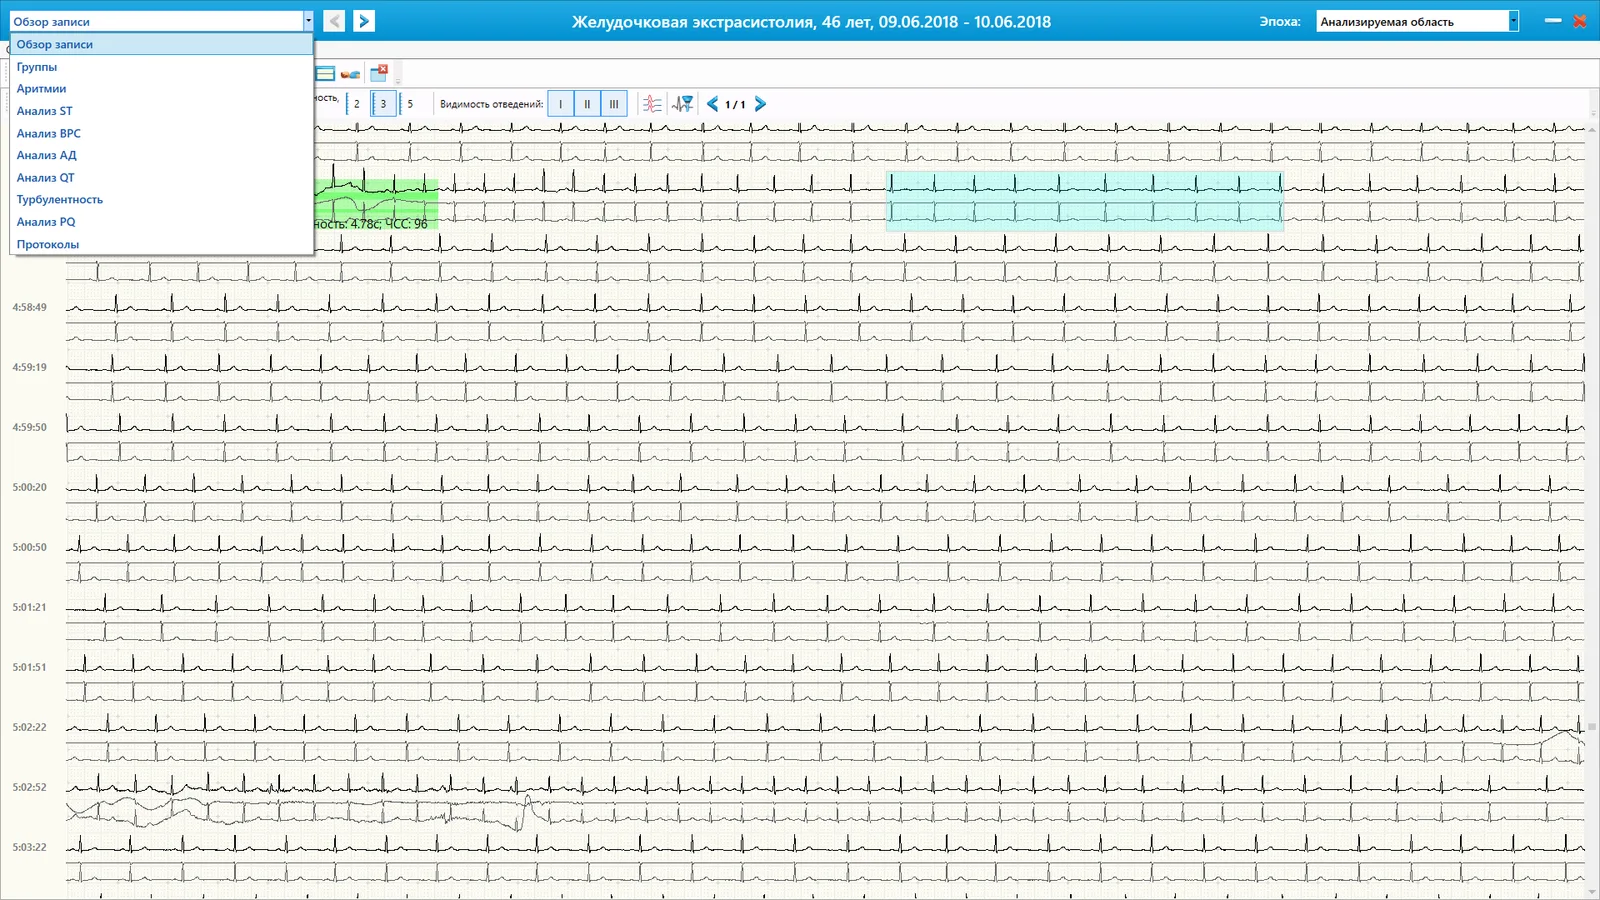Screen dimensions: 1600x900
Task: Toggle visibility of lead II
Action: pos(587,104)
